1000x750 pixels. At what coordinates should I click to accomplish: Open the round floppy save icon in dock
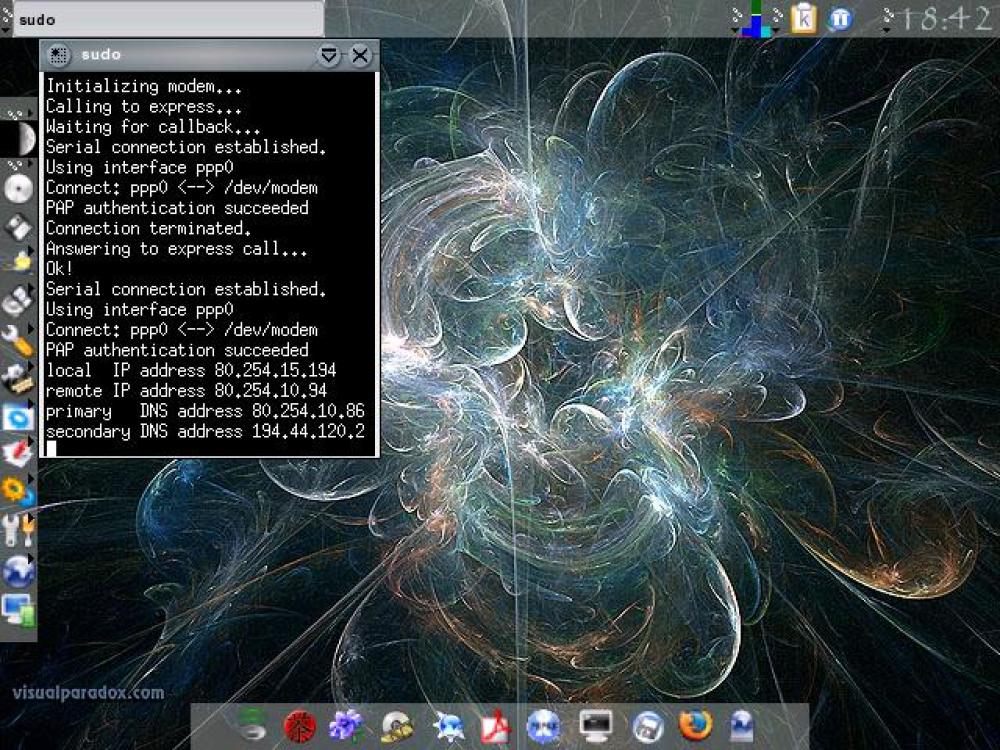coord(647,727)
